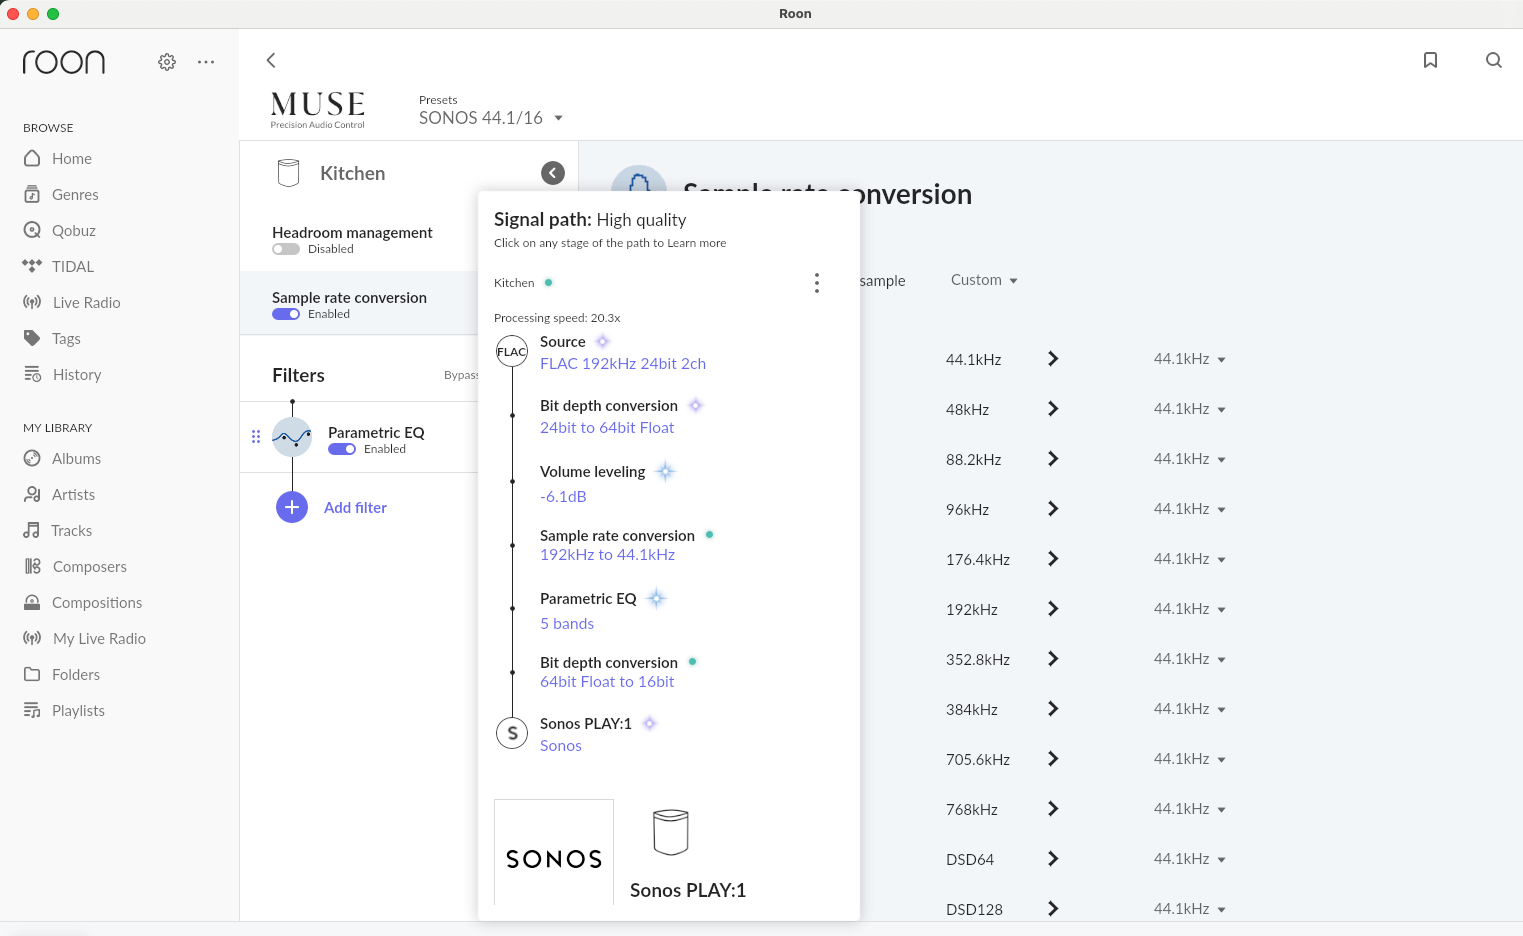The width and height of the screenshot is (1523, 936).
Task: Open search with the magnifier icon
Action: pyautogui.click(x=1493, y=60)
